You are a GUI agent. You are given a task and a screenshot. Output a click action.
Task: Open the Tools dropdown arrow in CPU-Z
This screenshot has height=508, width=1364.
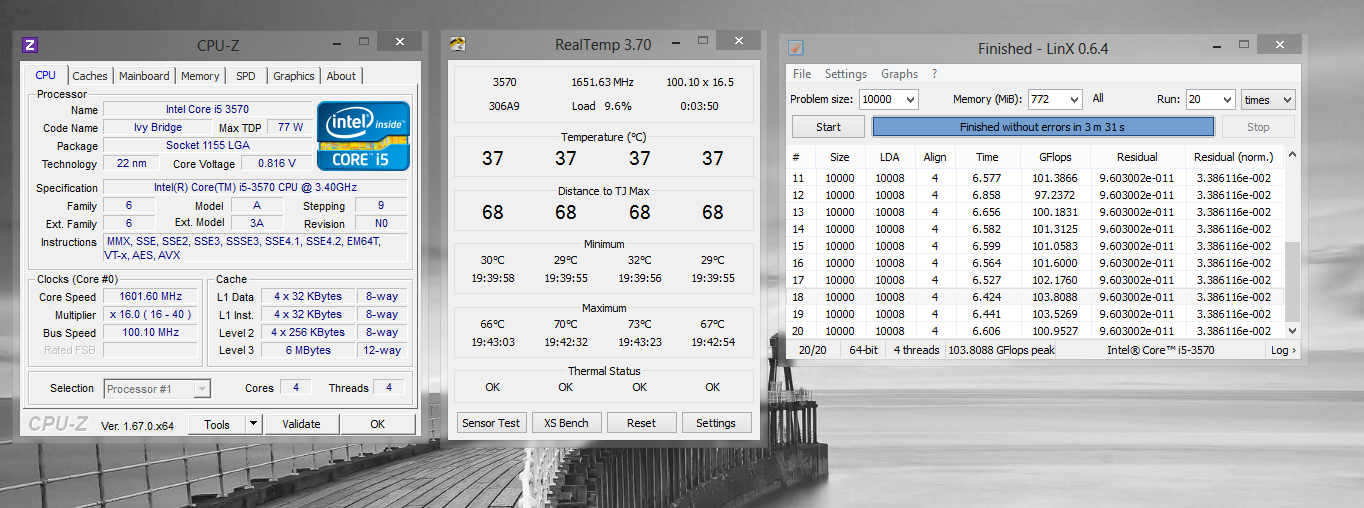[254, 424]
